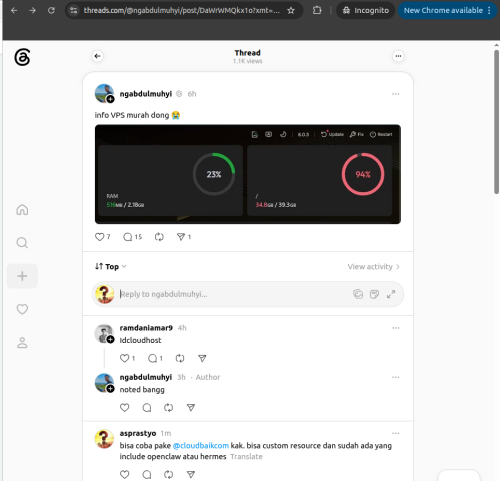
Task: Open more options on ramdaniamar9's reply
Action: [395, 328]
